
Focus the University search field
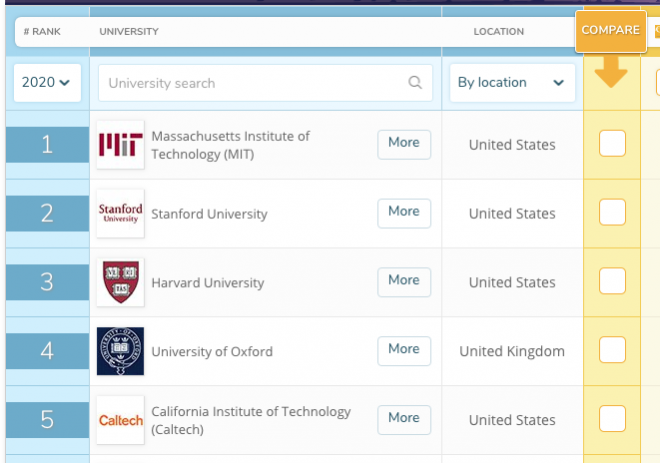pyautogui.click(x=265, y=83)
